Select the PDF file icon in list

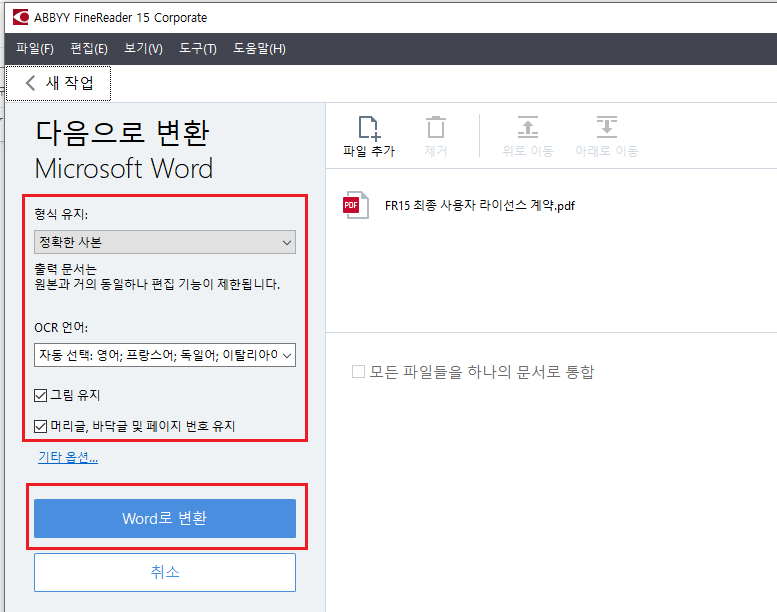[x=355, y=205]
